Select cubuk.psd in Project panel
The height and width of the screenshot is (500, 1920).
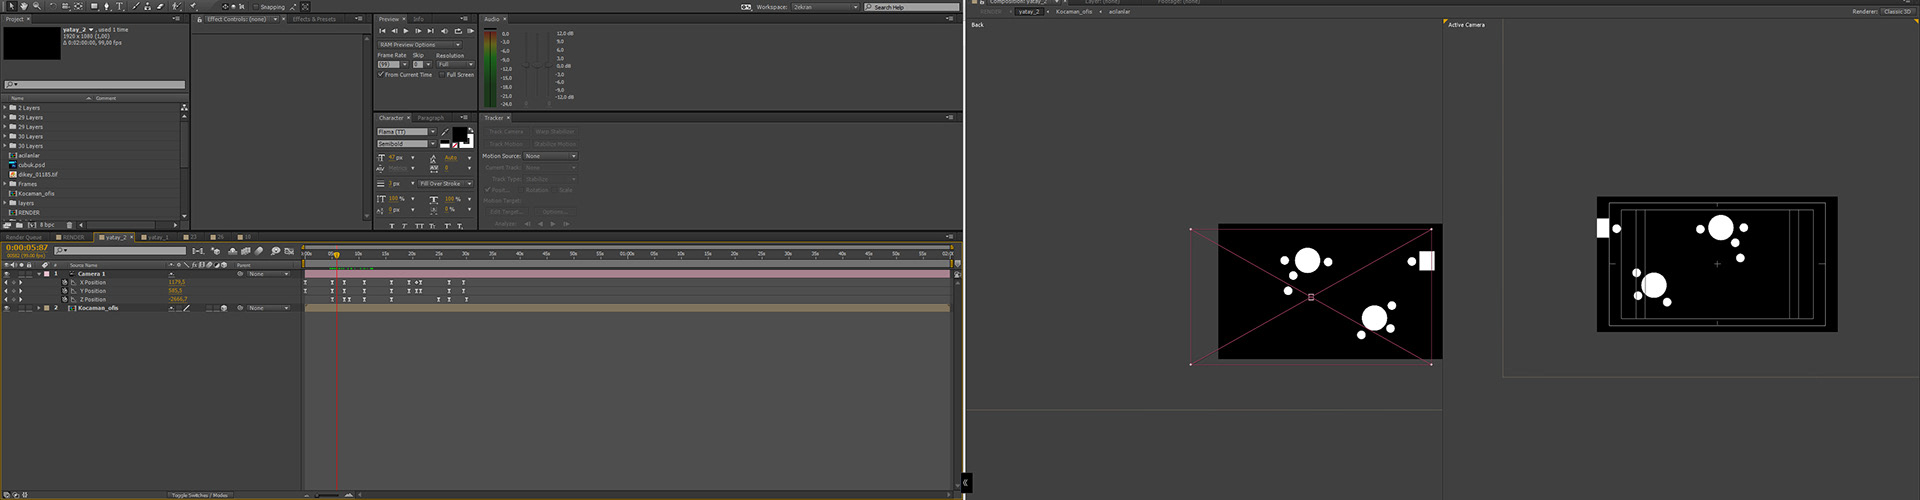[31, 165]
